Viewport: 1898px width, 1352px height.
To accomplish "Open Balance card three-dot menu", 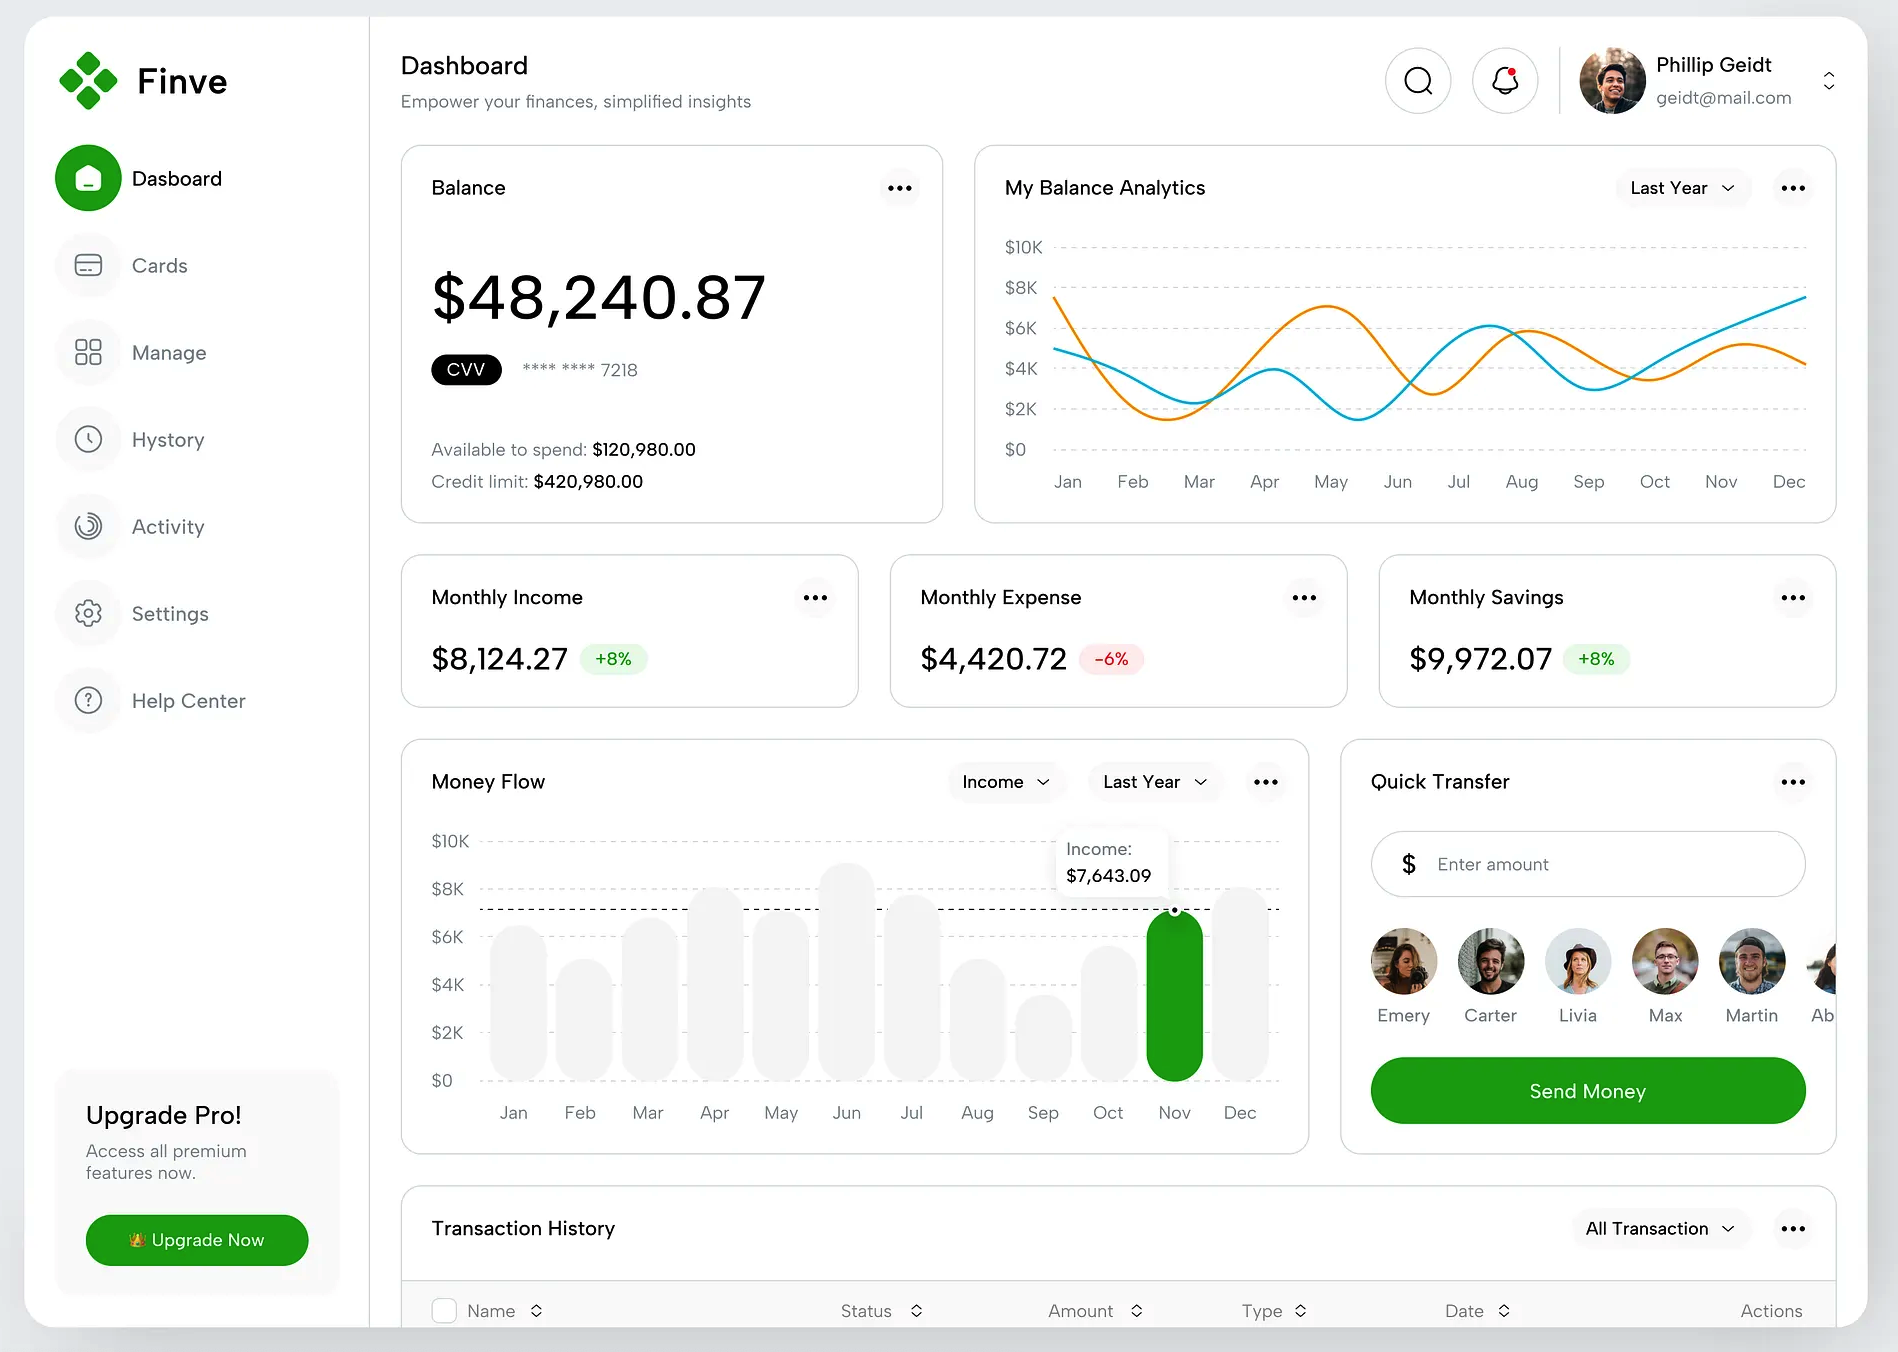I will coord(899,188).
